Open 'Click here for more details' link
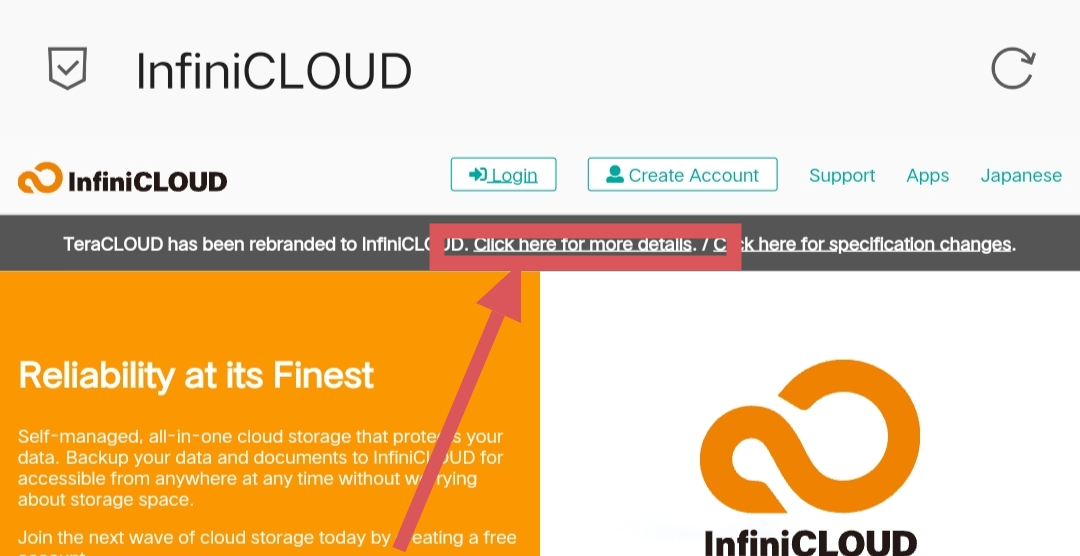 [582, 244]
